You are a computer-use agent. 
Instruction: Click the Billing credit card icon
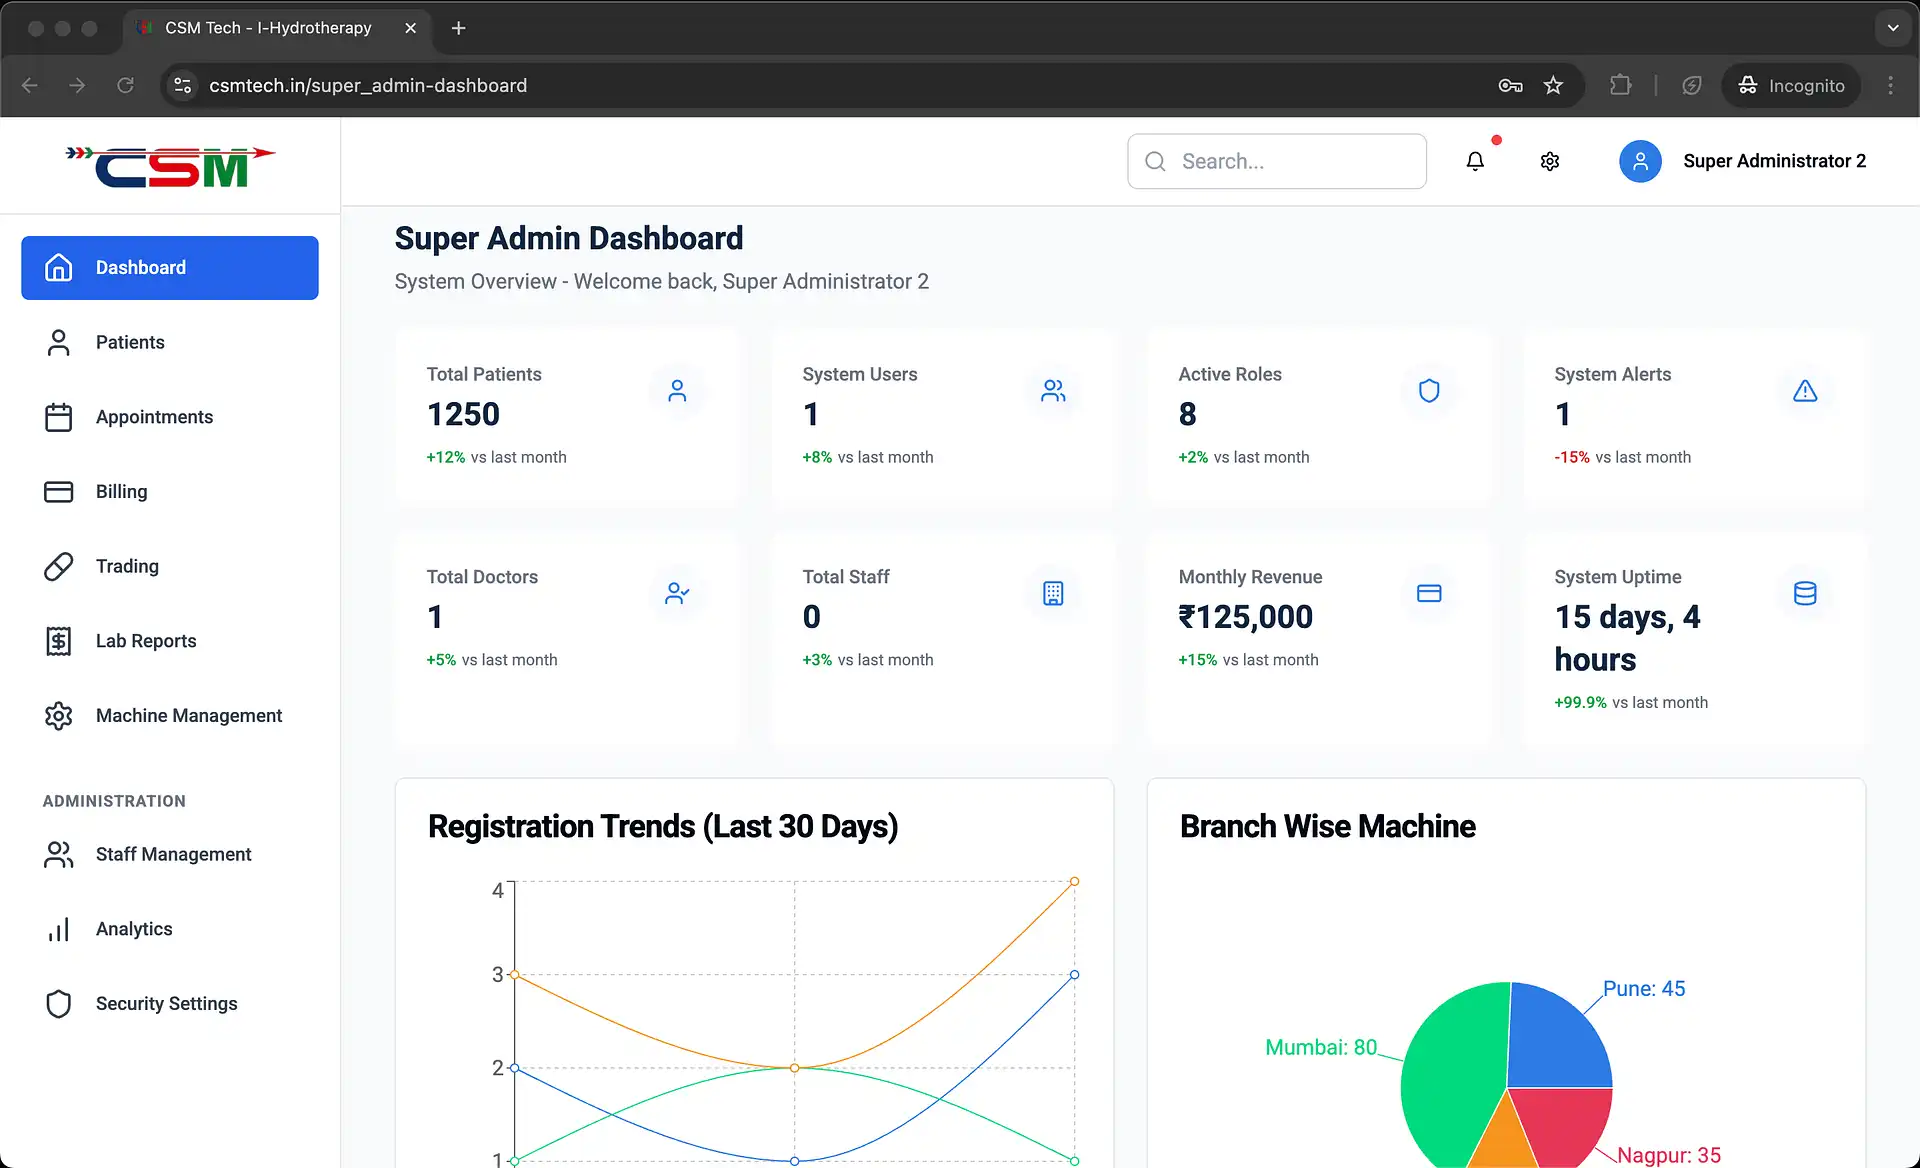pos(59,492)
